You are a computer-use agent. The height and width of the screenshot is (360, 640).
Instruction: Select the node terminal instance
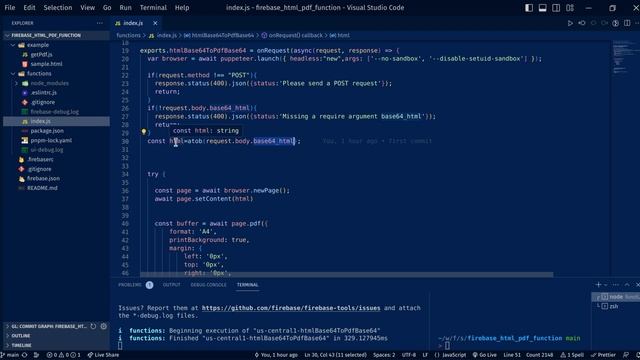pos(616,297)
